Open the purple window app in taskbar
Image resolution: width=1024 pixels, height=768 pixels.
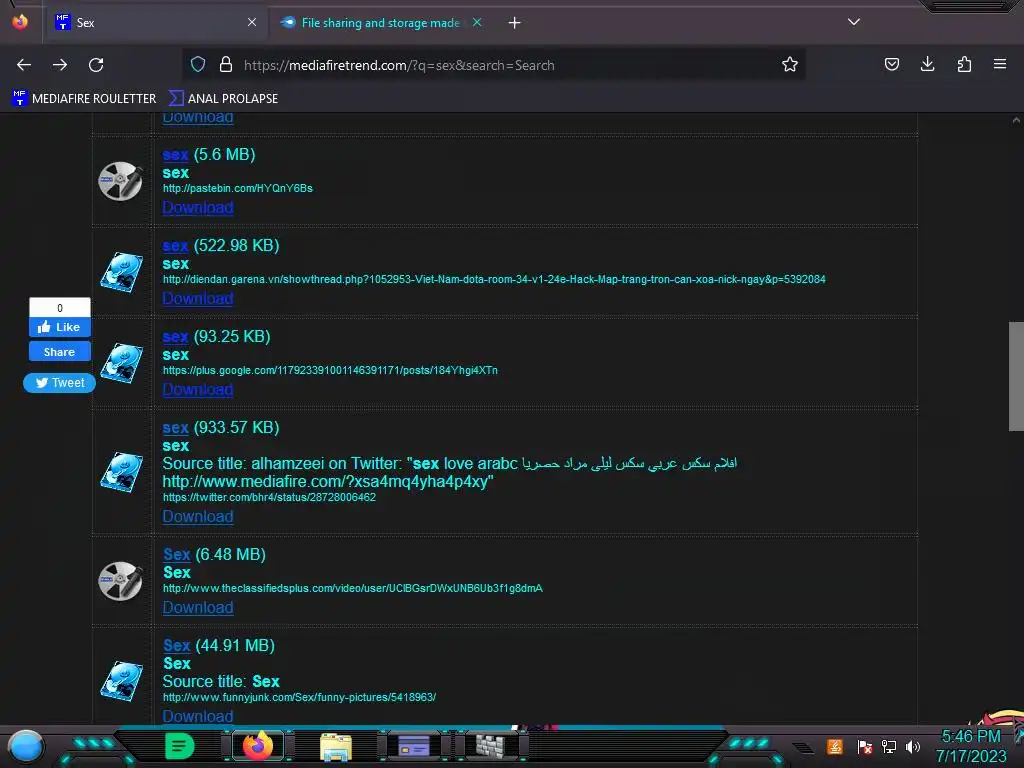click(x=413, y=745)
